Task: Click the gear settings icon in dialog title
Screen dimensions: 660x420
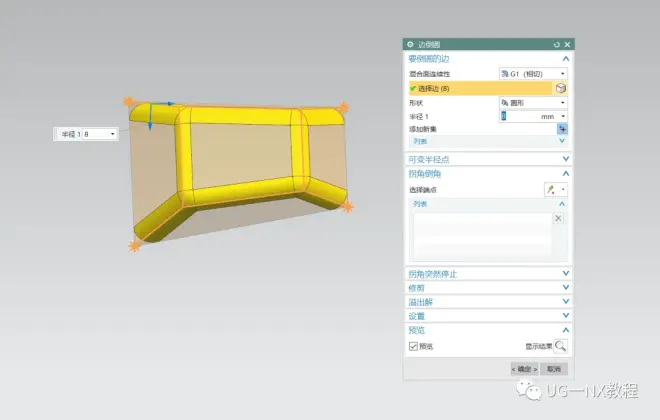Action: pyautogui.click(x=409, y=45)
